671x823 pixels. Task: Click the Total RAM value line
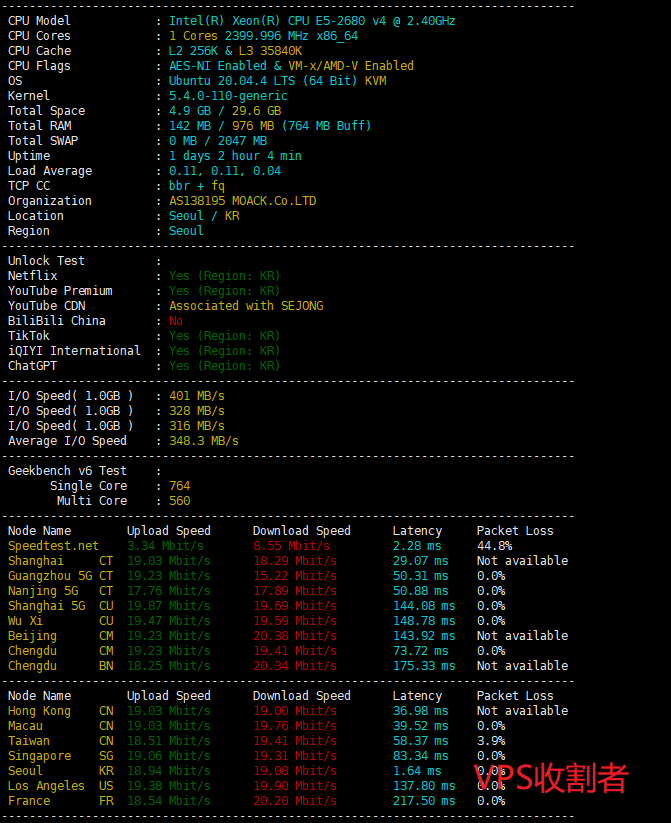click(270, 126)
